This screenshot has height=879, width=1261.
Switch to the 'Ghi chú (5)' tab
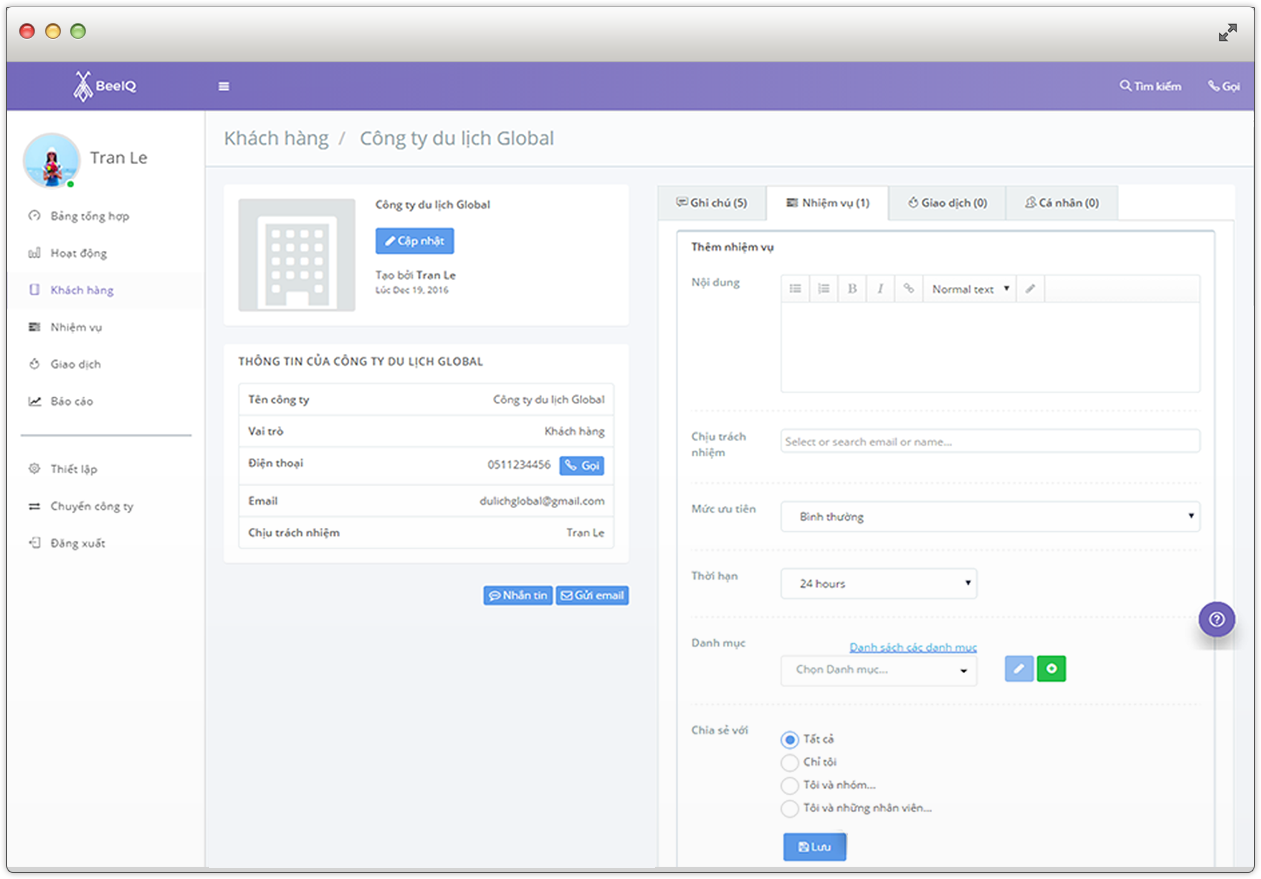(x=711, y=203)
